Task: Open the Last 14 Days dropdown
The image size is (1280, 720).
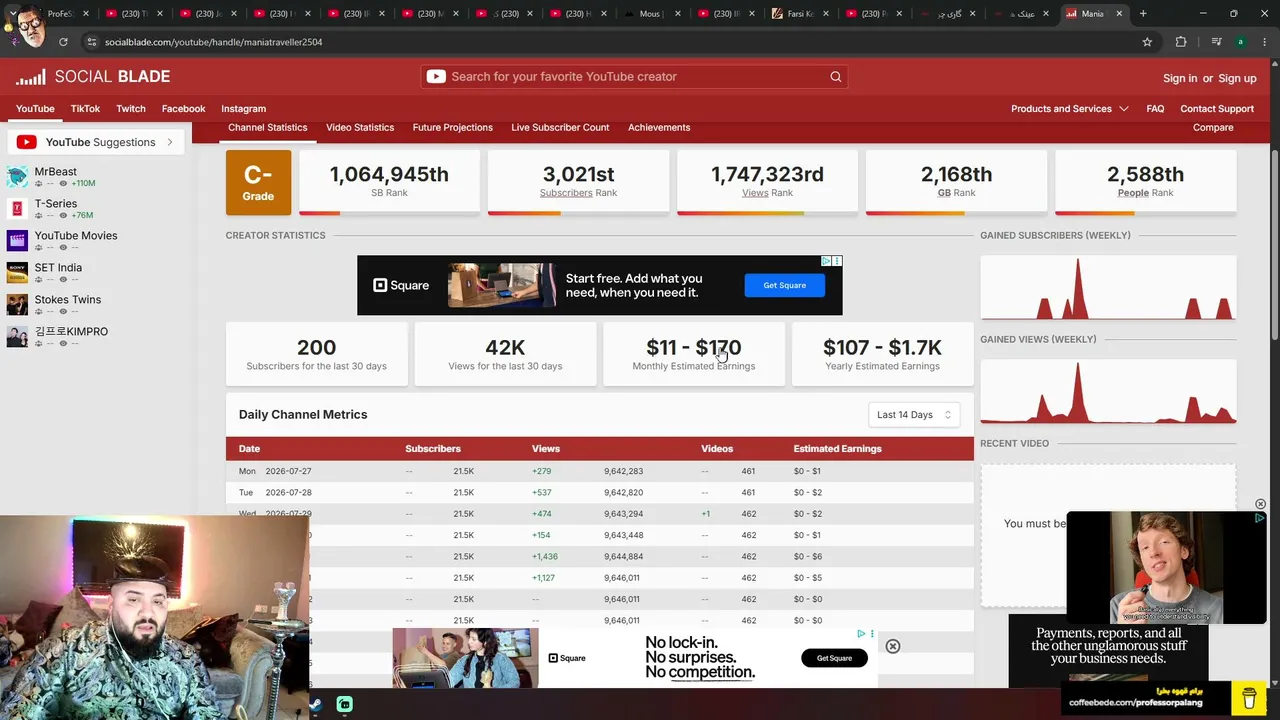Action: (x=914, y=415)
